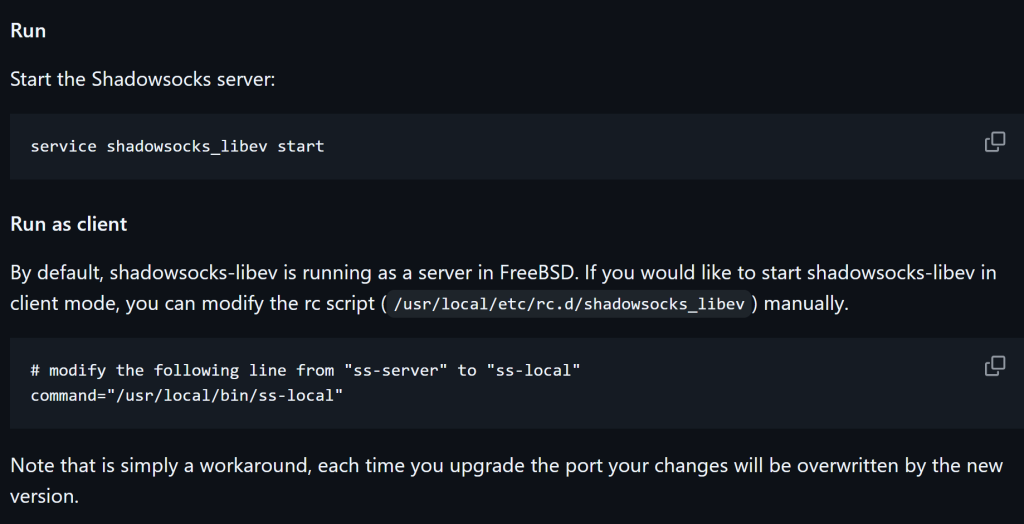Click the quoted "ss-local" in the comment
Image resolution: width=1024 pixels, height=524 pixels.
click(534, 370)
